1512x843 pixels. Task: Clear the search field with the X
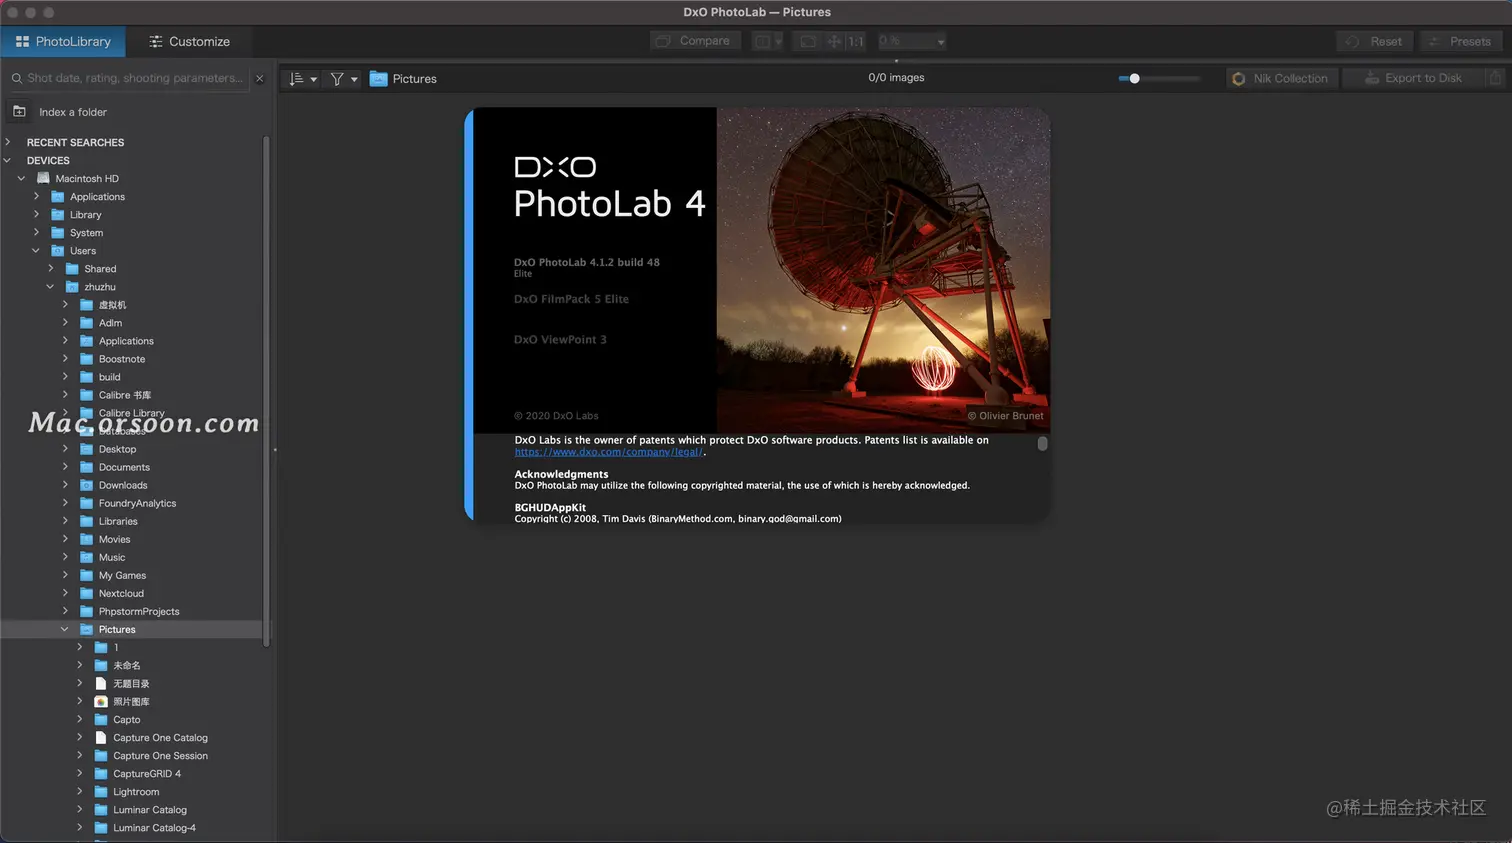(x=260, y=78)
